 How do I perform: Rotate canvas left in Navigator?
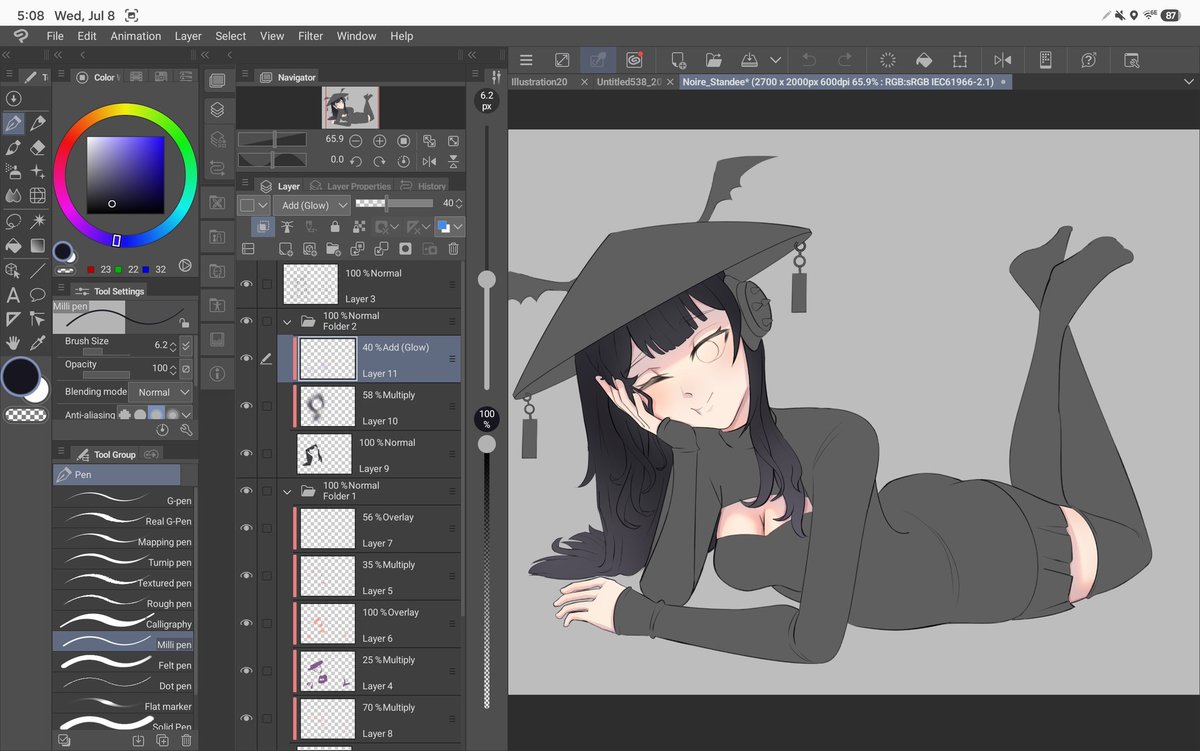pos(355,160)
